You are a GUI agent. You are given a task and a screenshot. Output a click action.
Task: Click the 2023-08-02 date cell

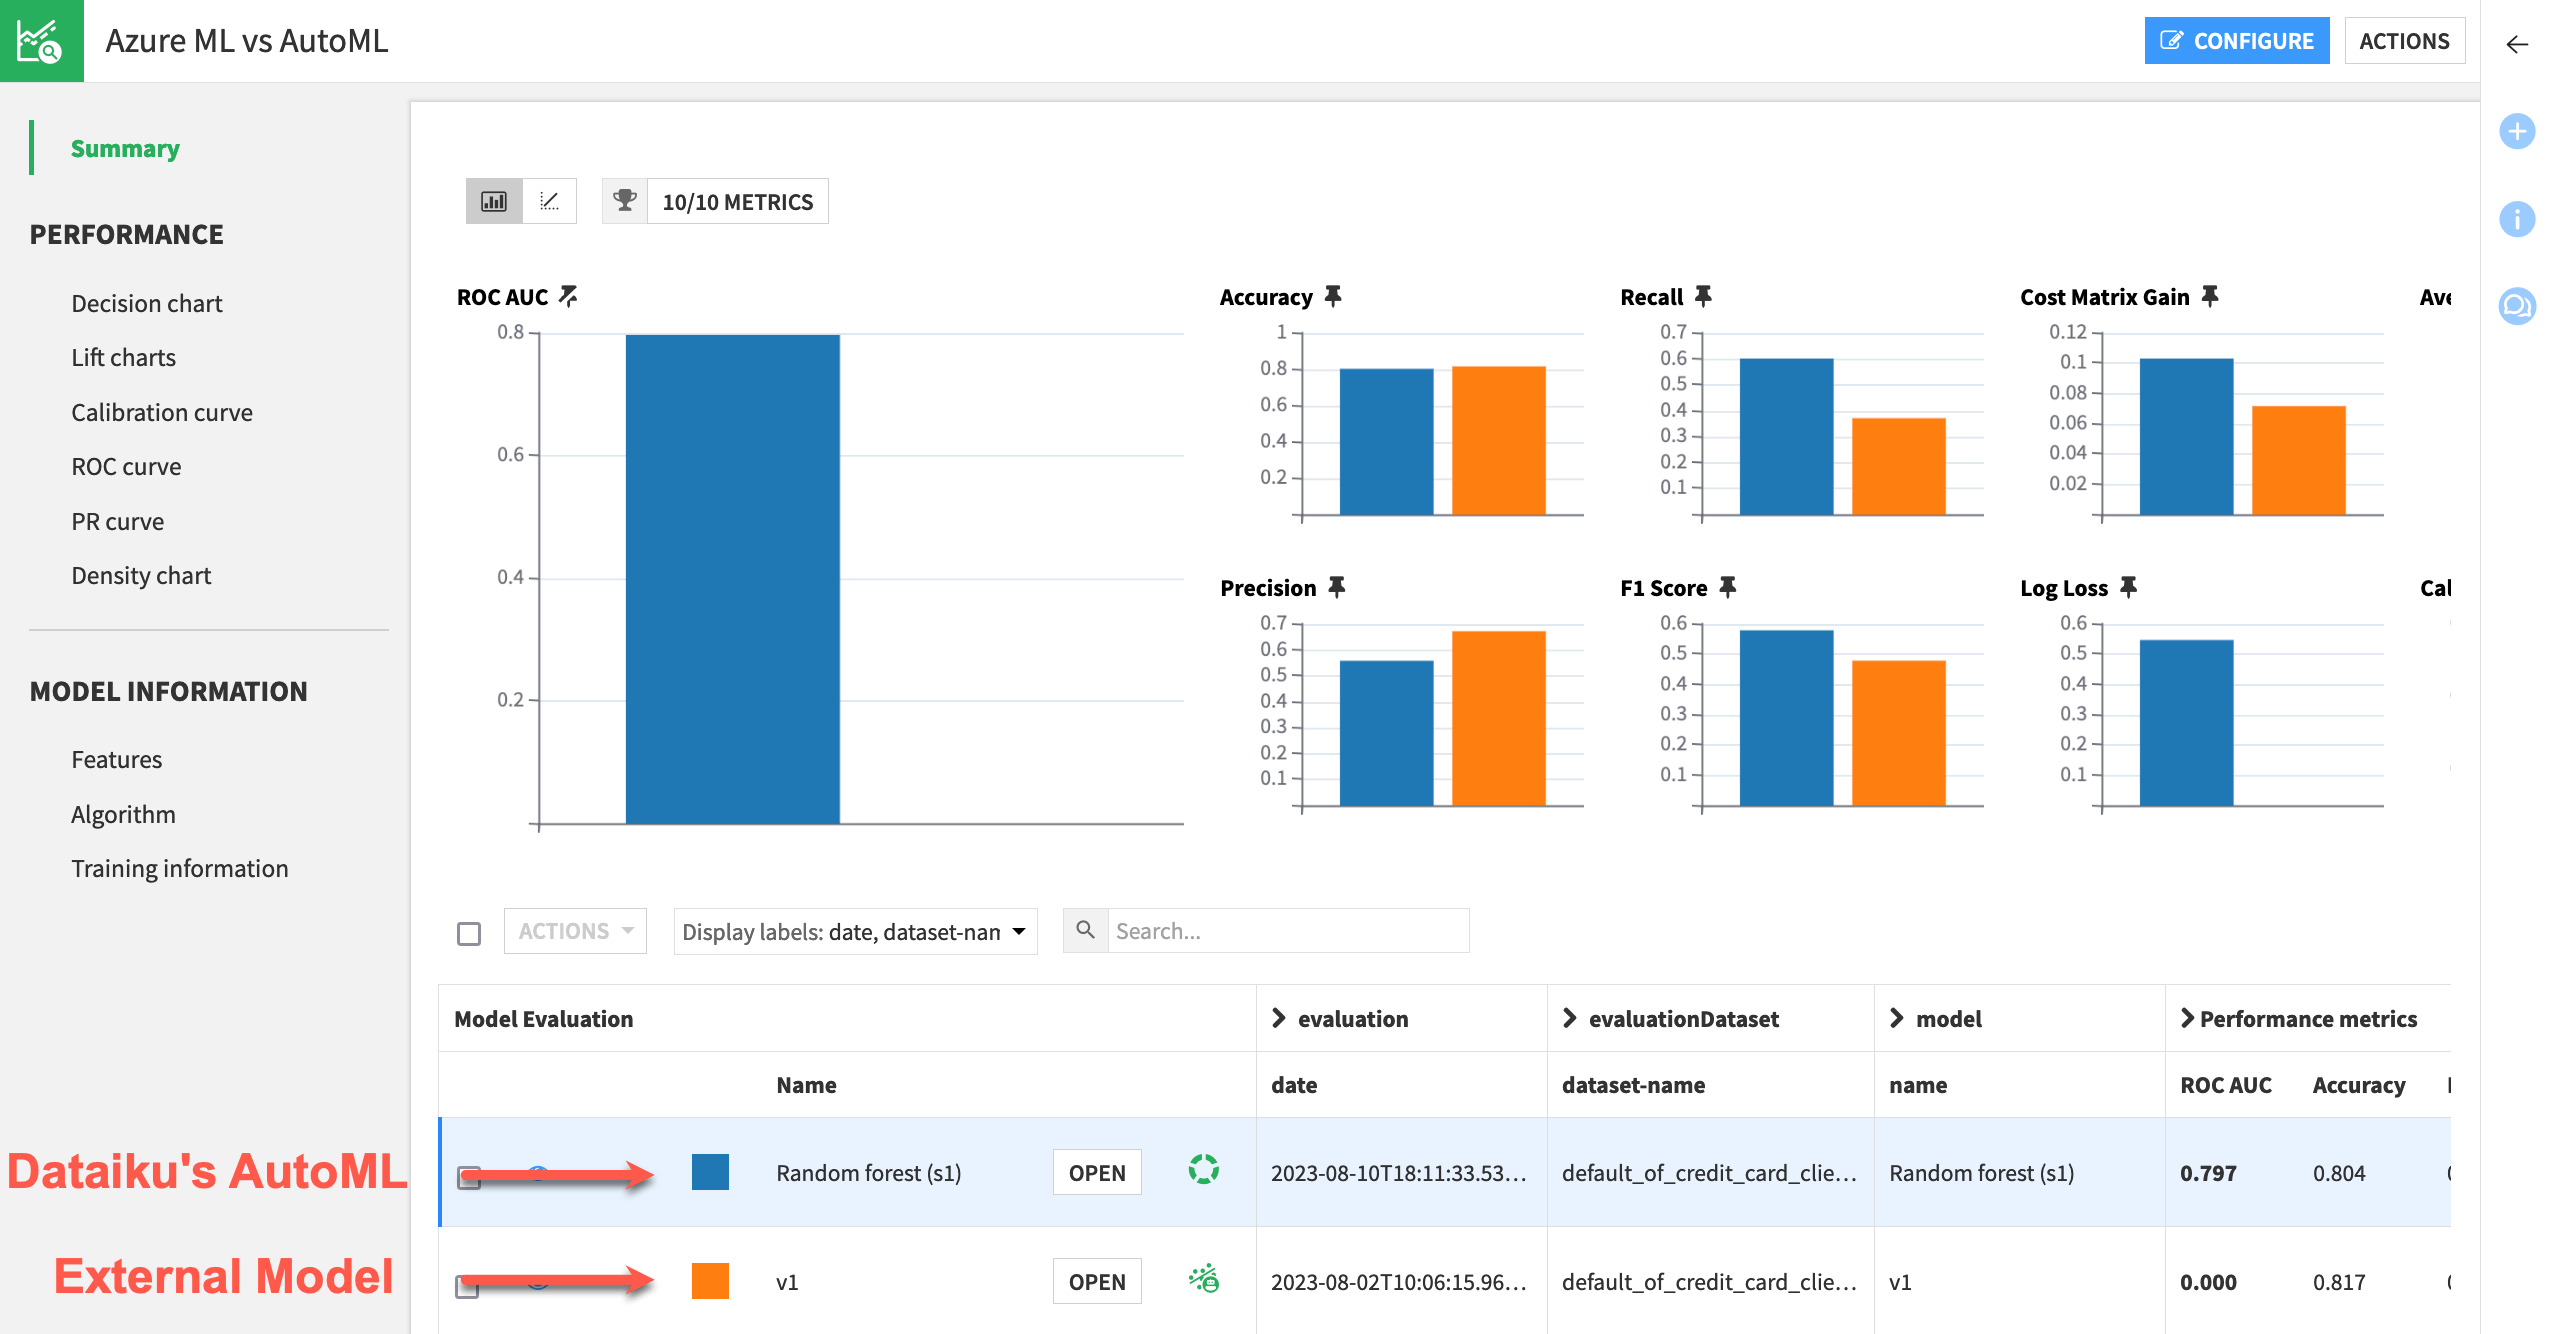click(x=1398, y=1281)
